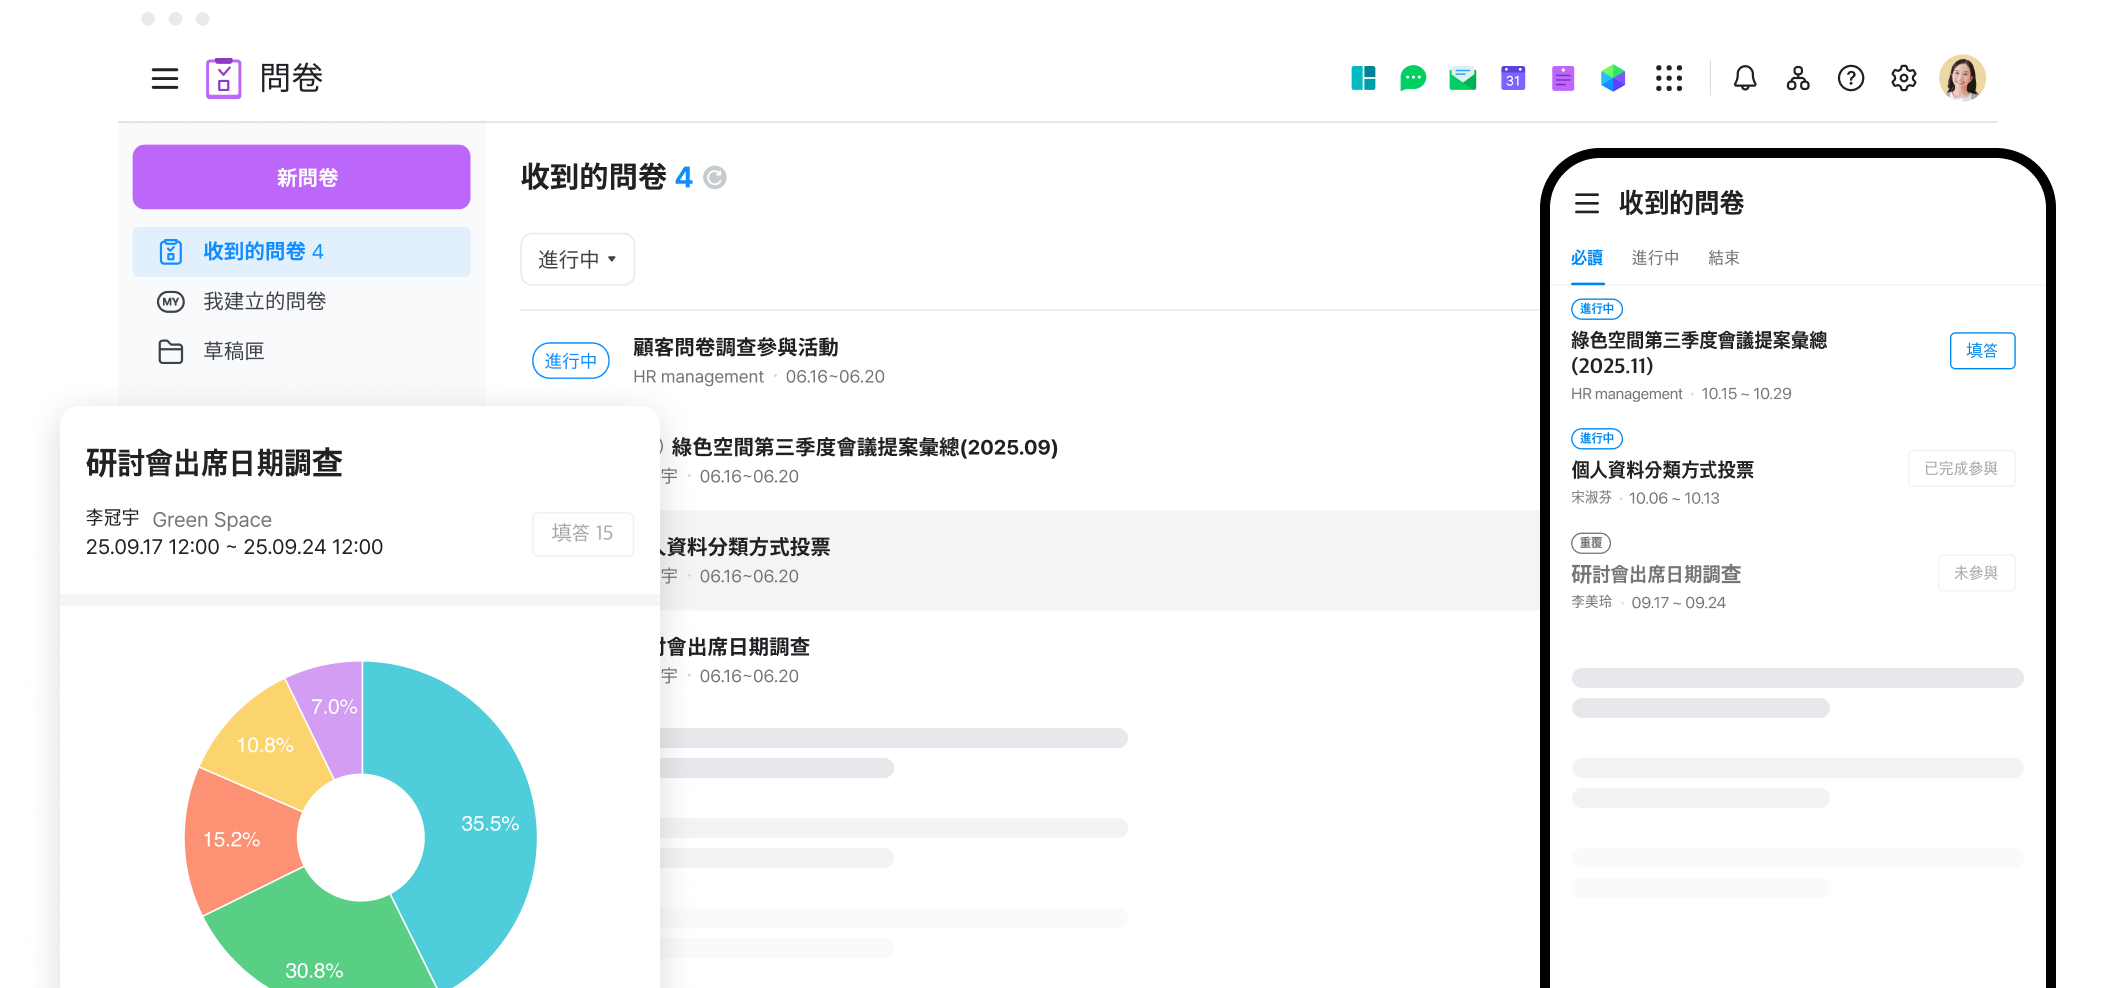Click the notification bell icon
The width and height of the screenshot is (2116, 988).
click(x=1744, y=78)
